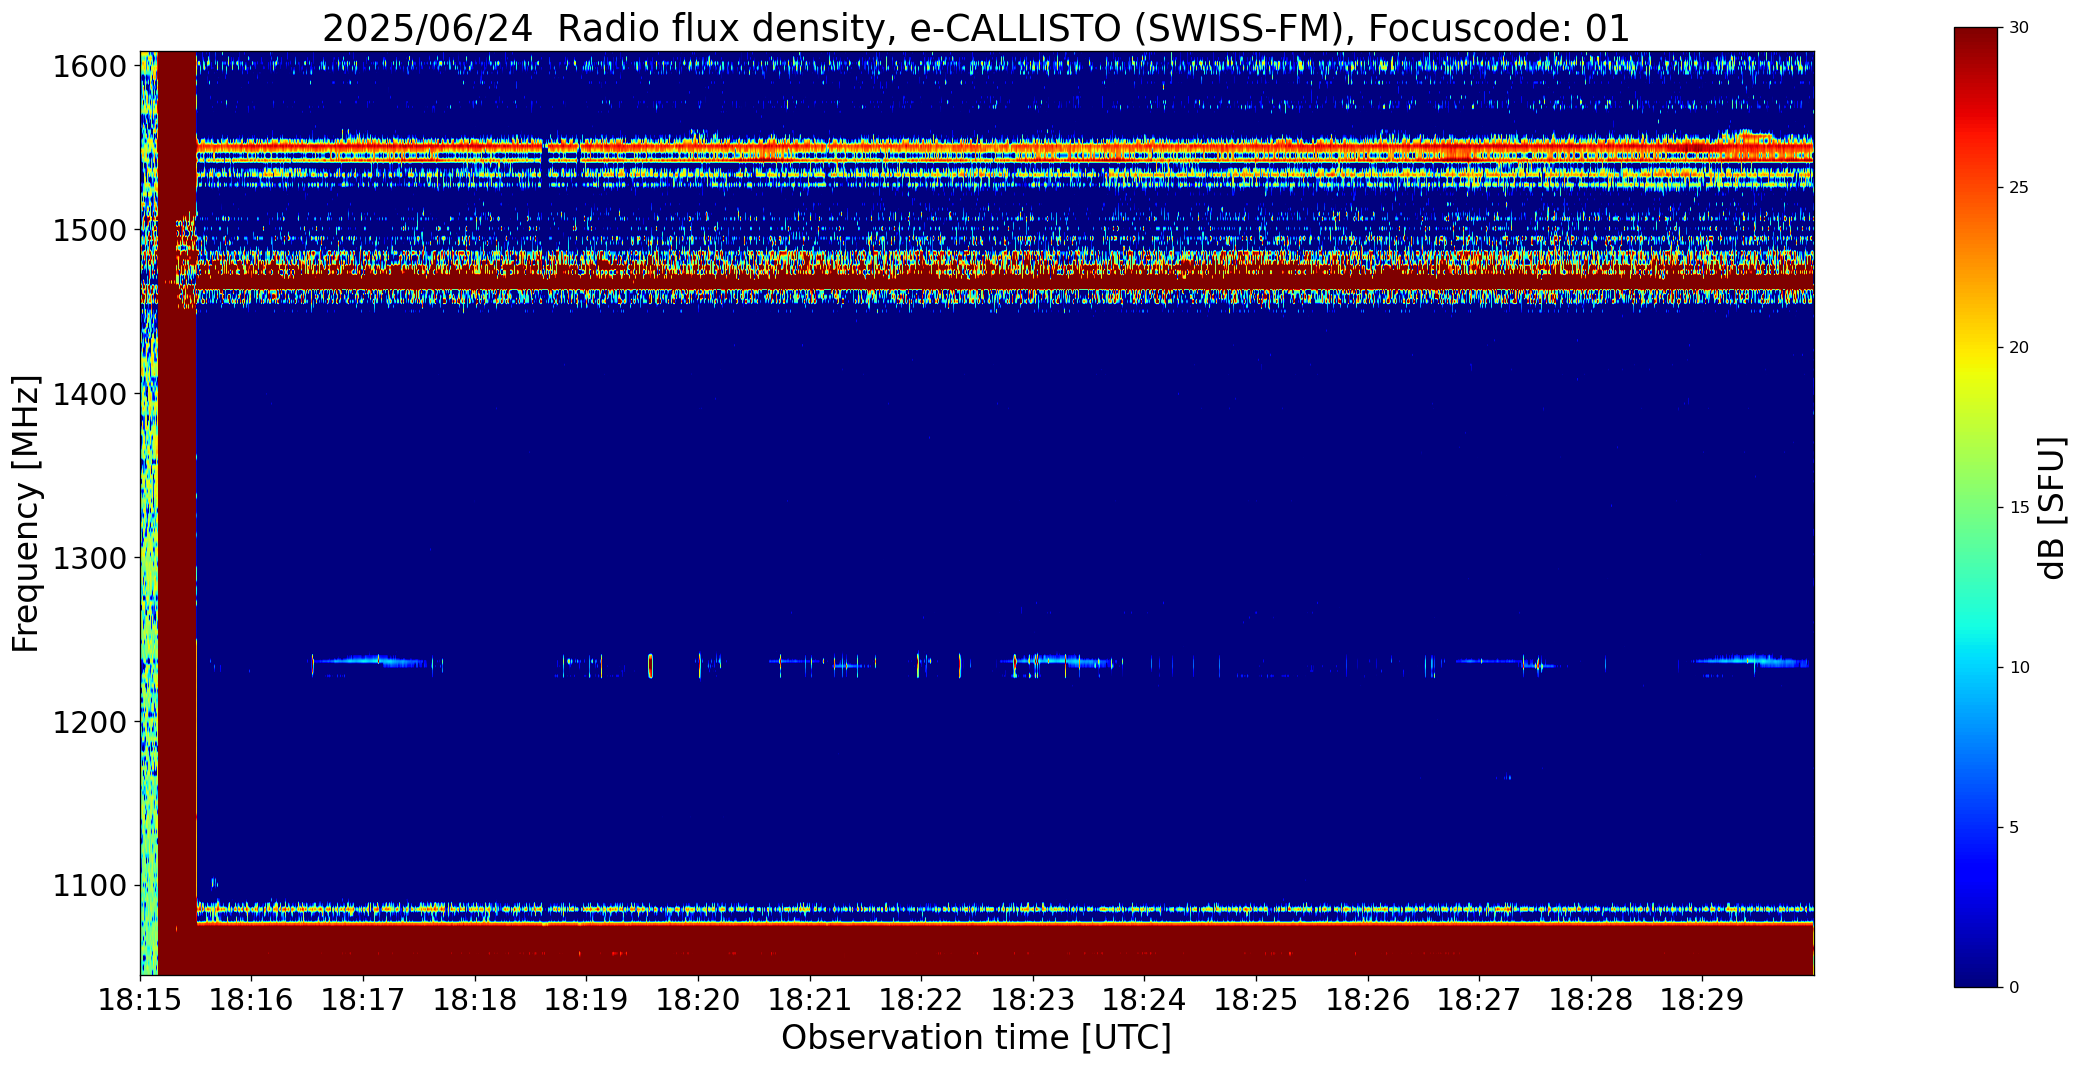
Task: Click the 'Observation time [UTC]' axis label
Action: pyautogui.click(x=976, y=1038)
